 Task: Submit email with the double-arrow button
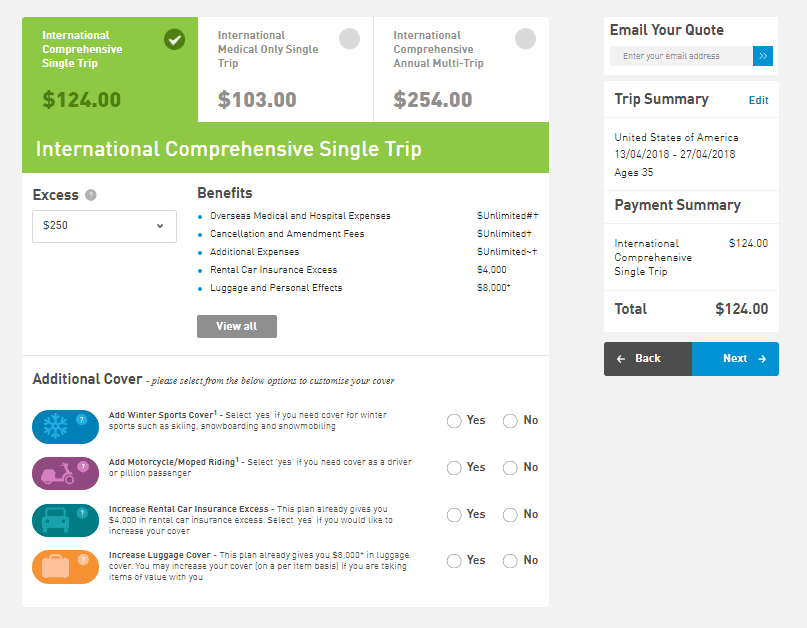click(763, 56)
